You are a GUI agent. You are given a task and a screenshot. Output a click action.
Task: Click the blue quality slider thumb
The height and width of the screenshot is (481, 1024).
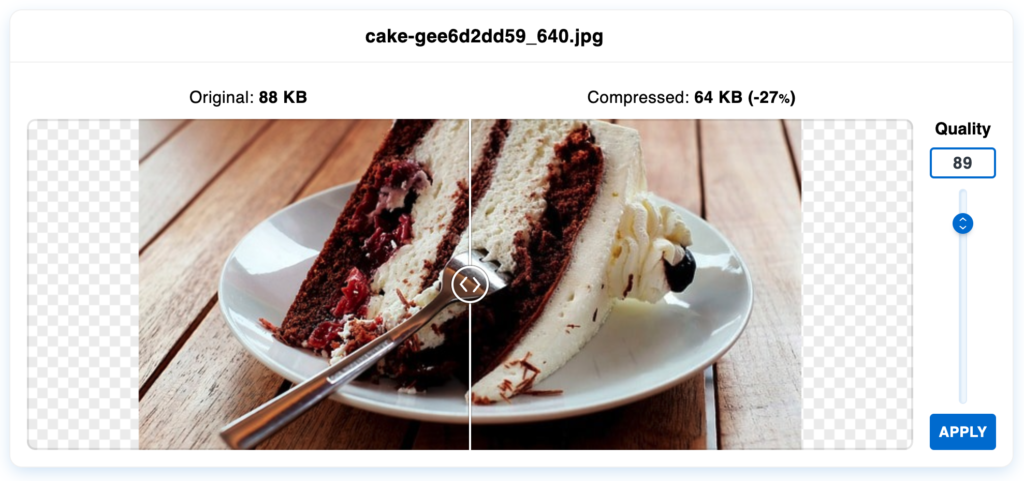(x=963, y=223)
